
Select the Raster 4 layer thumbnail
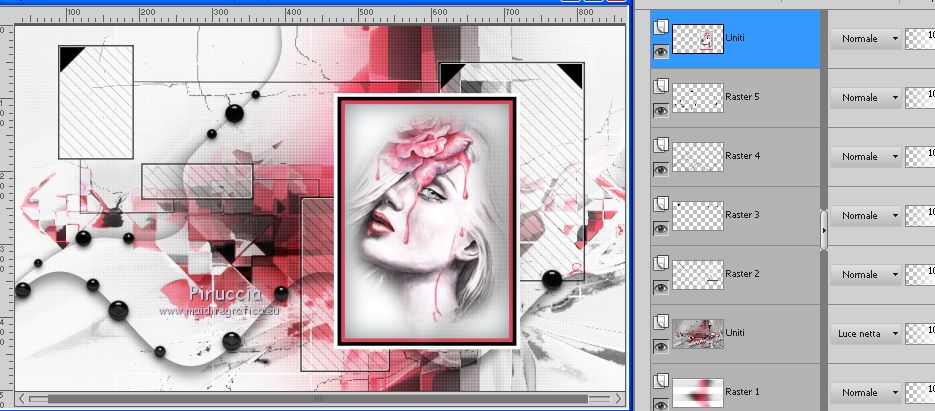(x=698, y=157)
